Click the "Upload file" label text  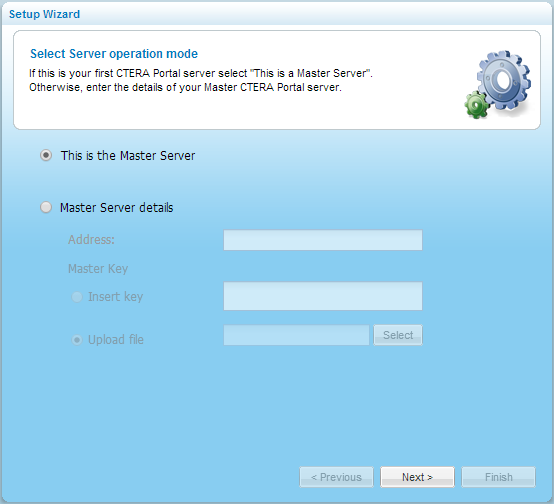click(116, 340)
